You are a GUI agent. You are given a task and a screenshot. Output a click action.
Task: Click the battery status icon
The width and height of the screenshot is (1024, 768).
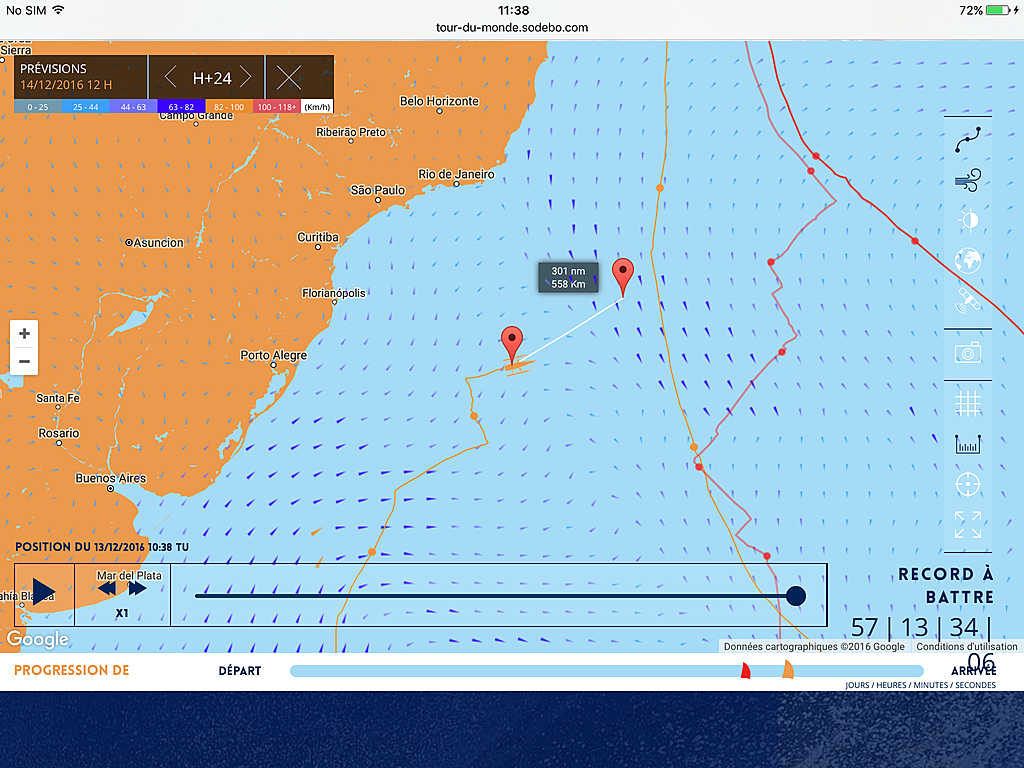click(x=998, y=10)
